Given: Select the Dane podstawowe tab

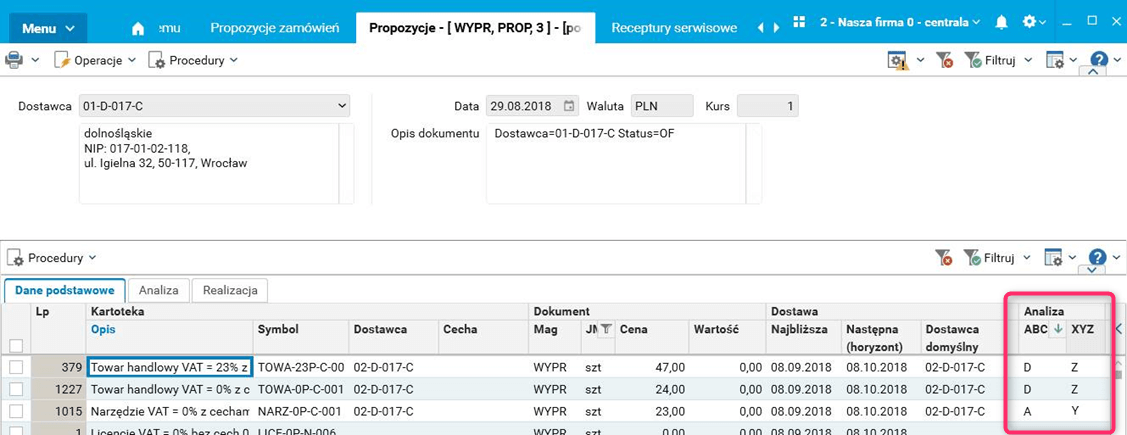Looking at the screenshot, I should click(x=65, y=290).
